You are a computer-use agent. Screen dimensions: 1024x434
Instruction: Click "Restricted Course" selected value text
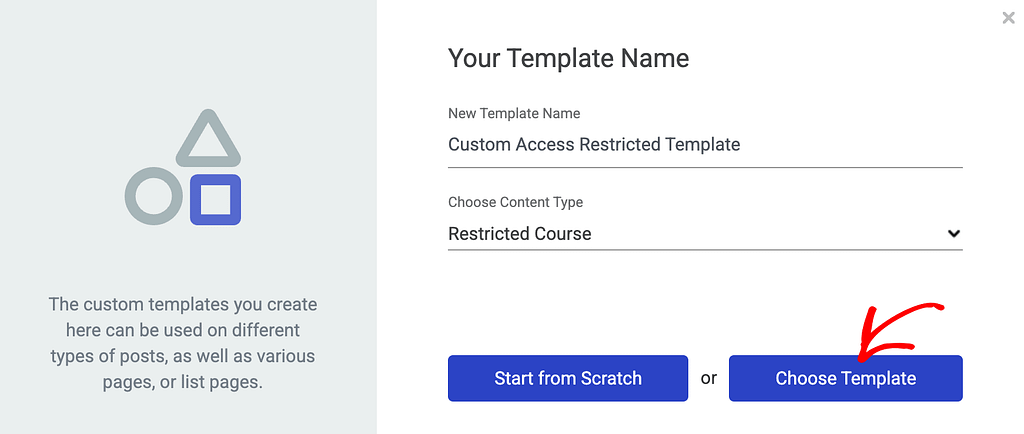520,234
